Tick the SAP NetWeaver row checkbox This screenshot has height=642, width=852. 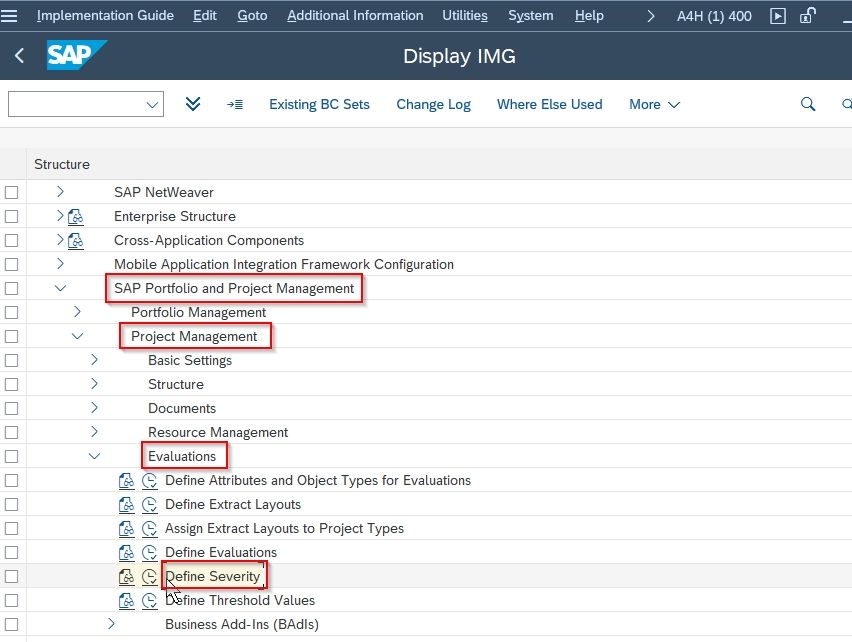click(11, 192)
